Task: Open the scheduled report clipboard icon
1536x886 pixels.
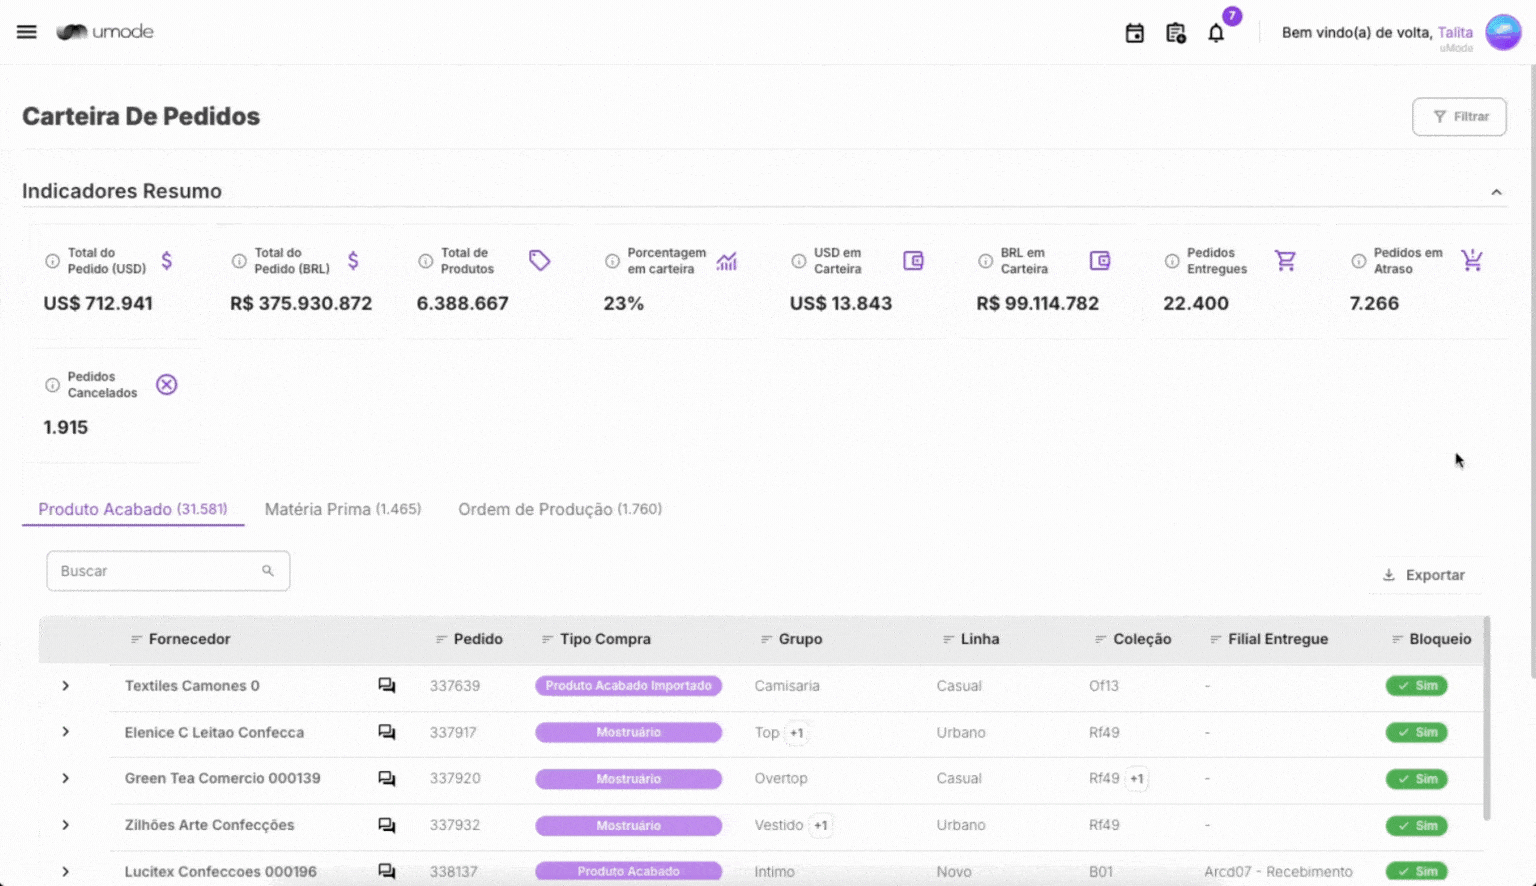Action: pos(1176,33)
